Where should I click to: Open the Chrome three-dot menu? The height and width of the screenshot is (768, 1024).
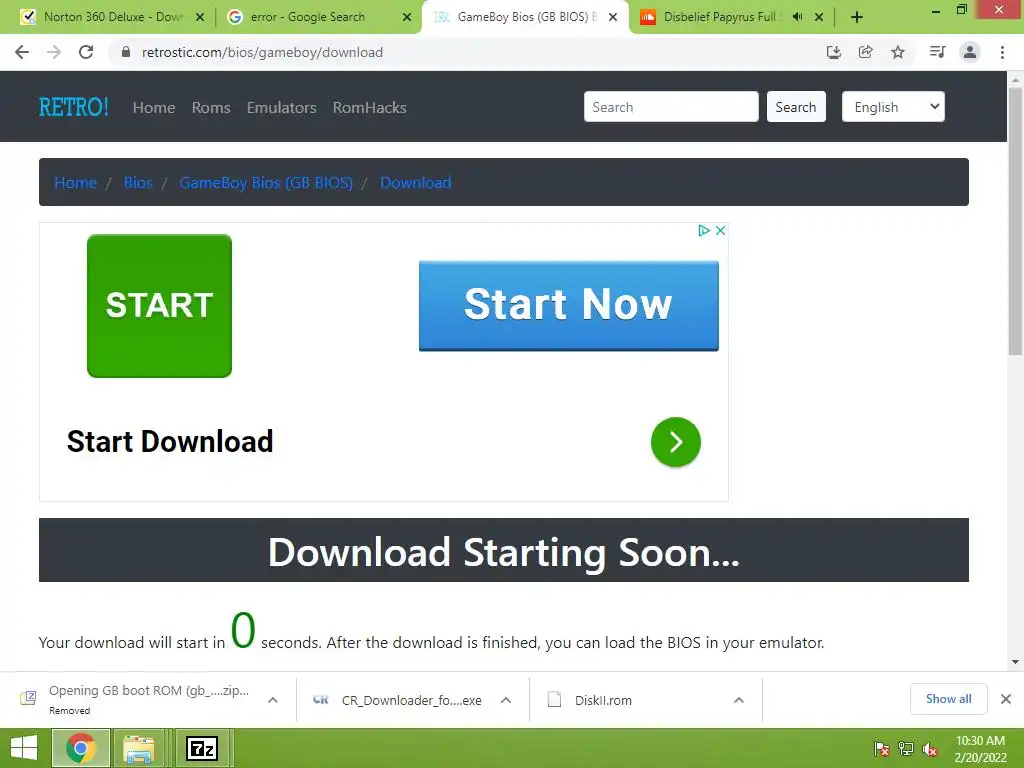(1002, 52)
